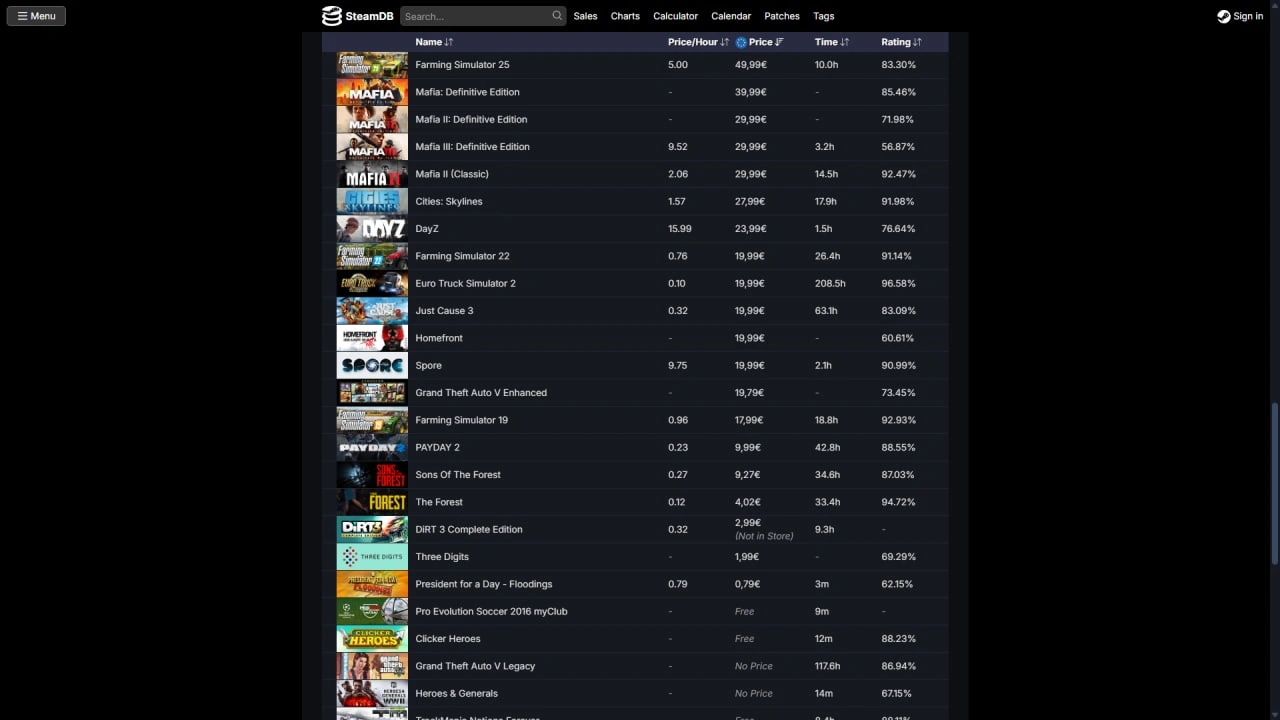Open the SteamDB home logo

click(x=357, y=16)
